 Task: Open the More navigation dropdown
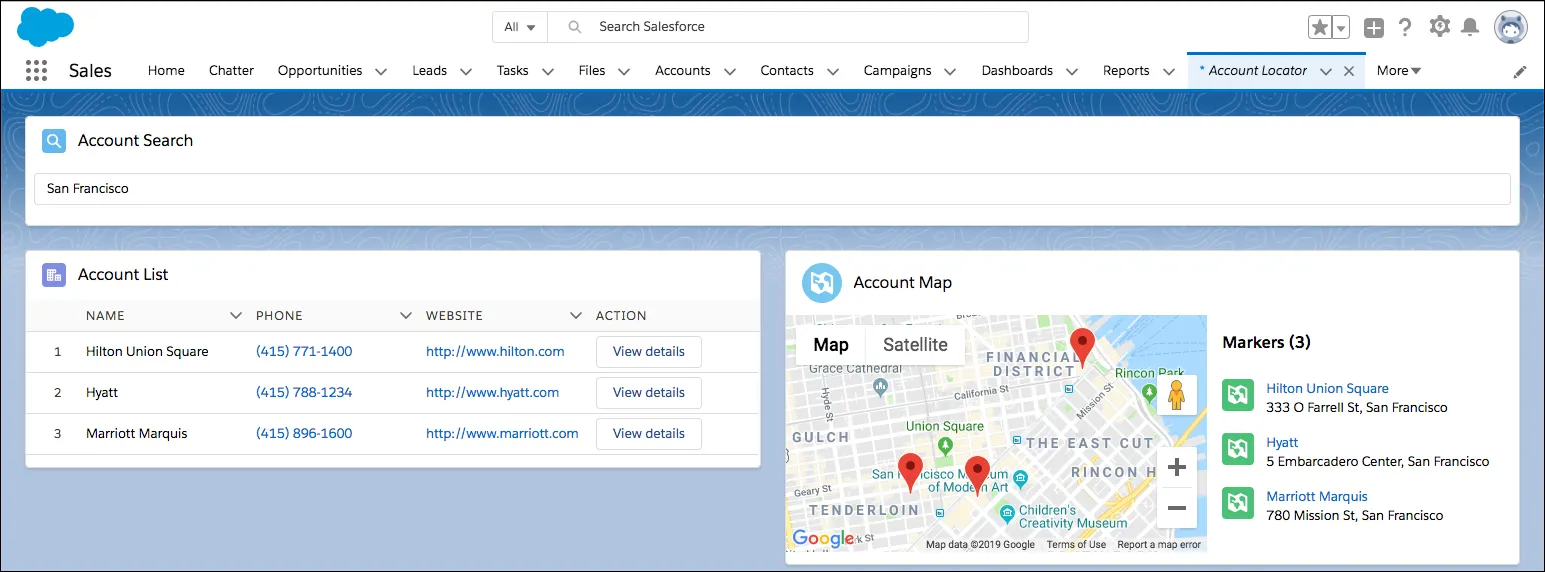tap(1399, 71)
